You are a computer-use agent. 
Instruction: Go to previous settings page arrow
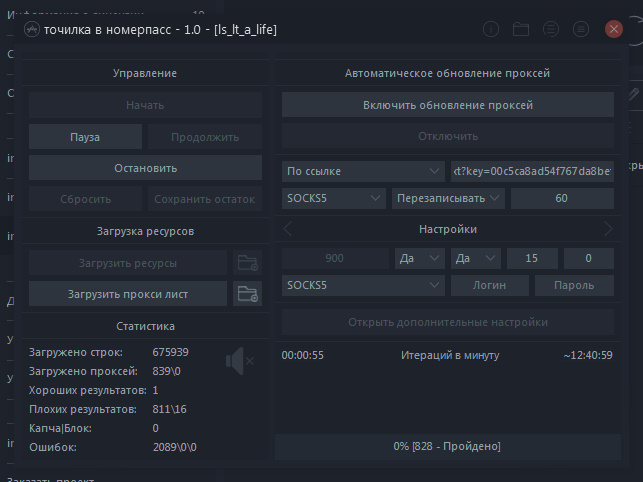coord(289,229)
